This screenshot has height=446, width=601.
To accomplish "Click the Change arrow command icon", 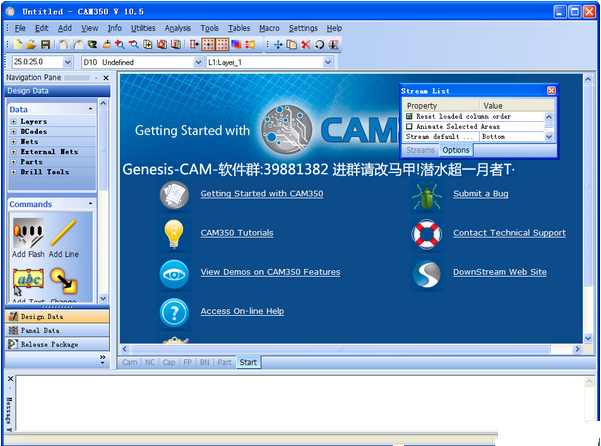I will (64, 281).
